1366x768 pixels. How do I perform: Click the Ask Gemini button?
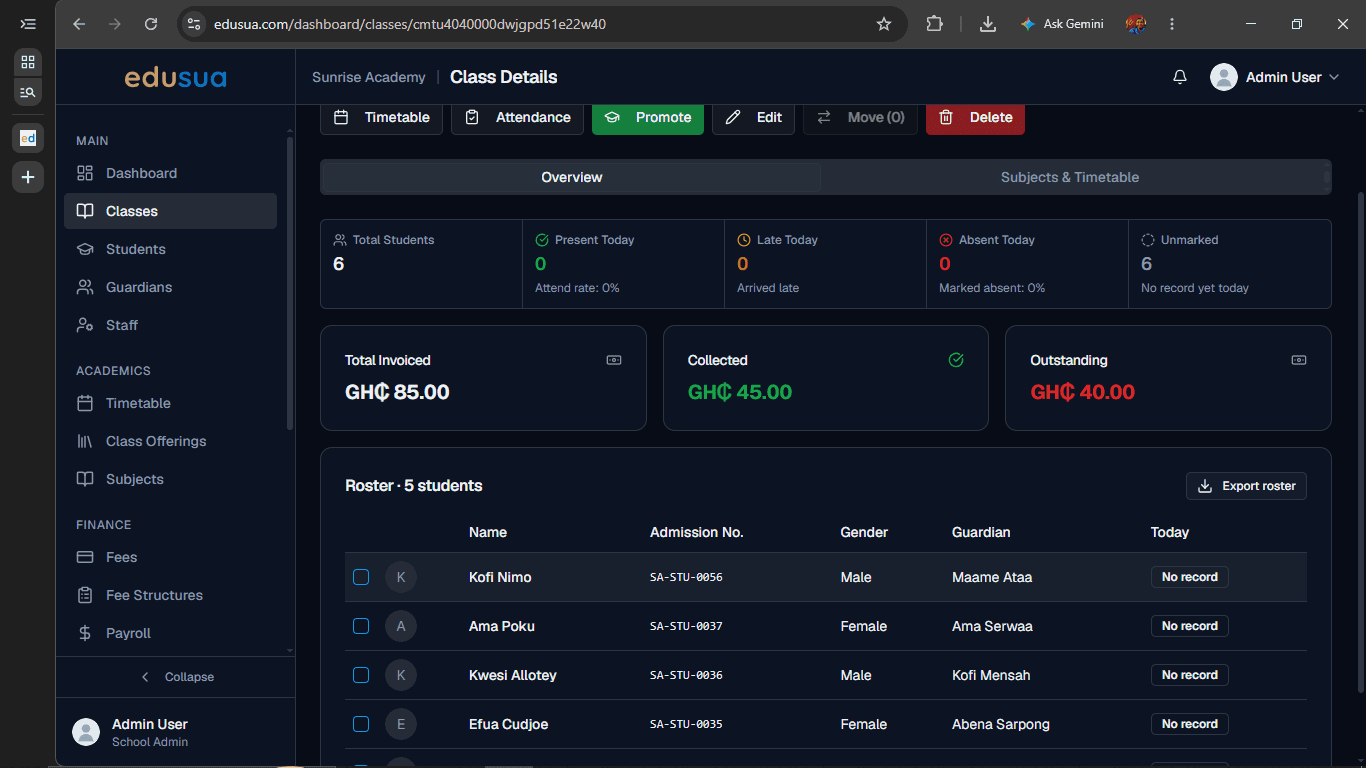coord(1062,24)
